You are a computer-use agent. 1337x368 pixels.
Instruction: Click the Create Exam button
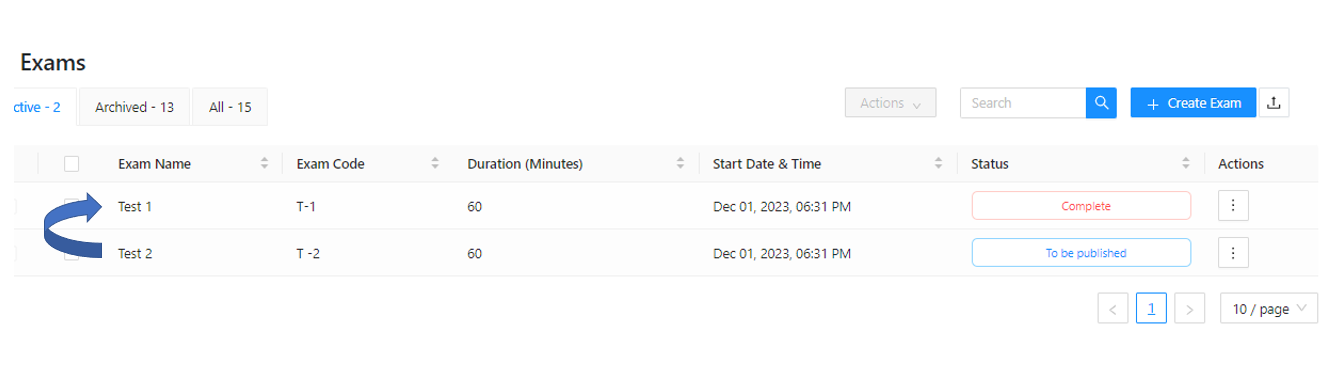coord(1193,103)
